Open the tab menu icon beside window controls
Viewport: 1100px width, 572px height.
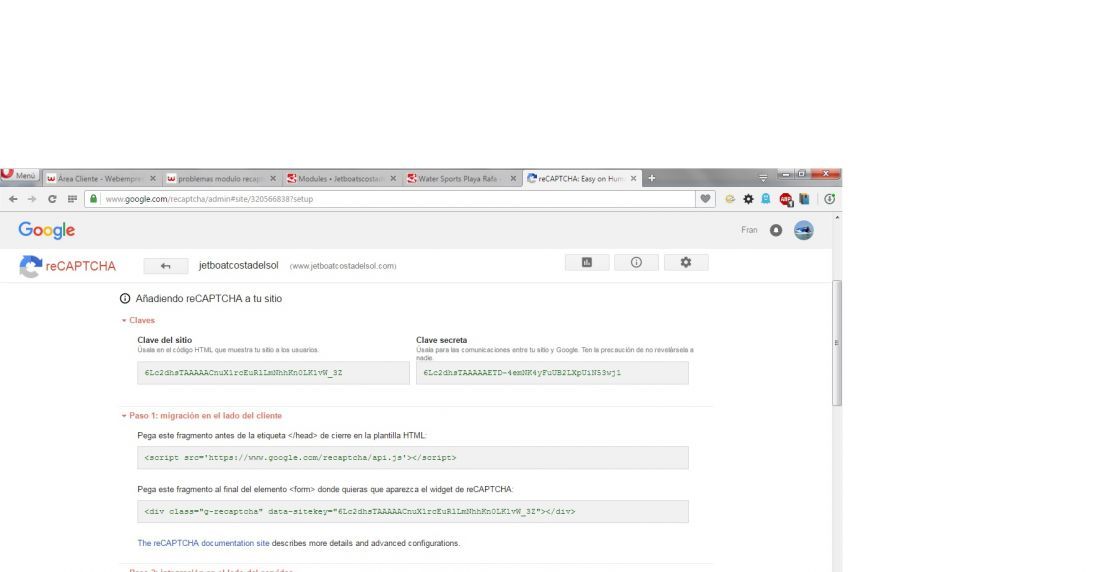click(x=763, y=178)
